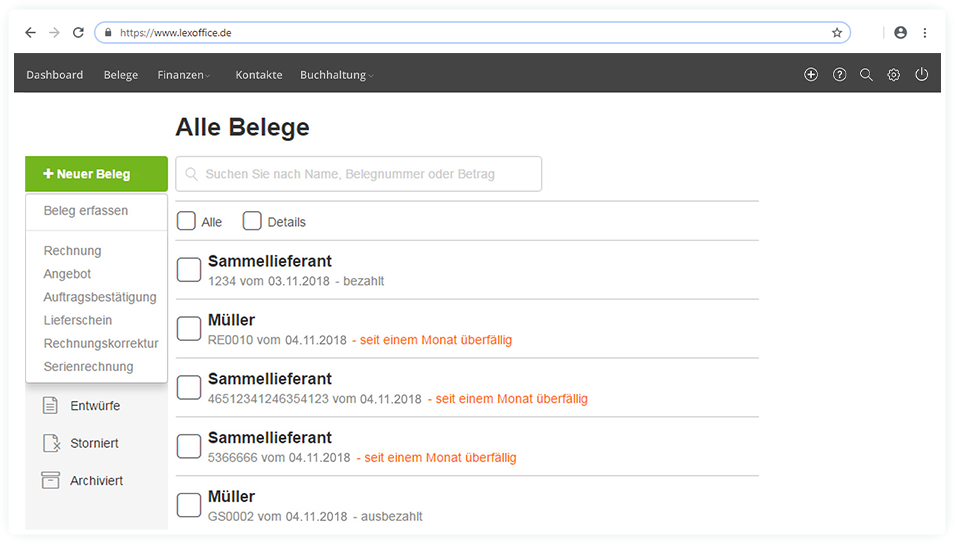Check the Müller RE0010 entry checkbox

point(189,329)
